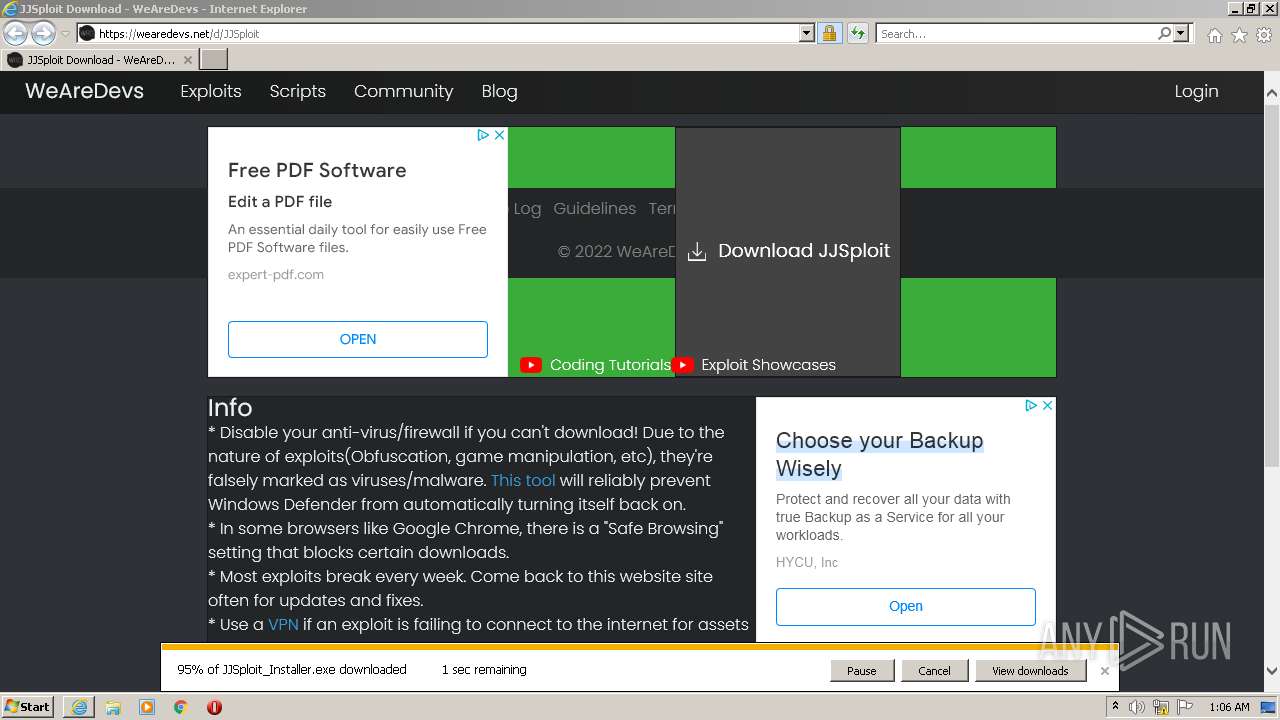Click the security lock icon in address bar

pos(829,33)
